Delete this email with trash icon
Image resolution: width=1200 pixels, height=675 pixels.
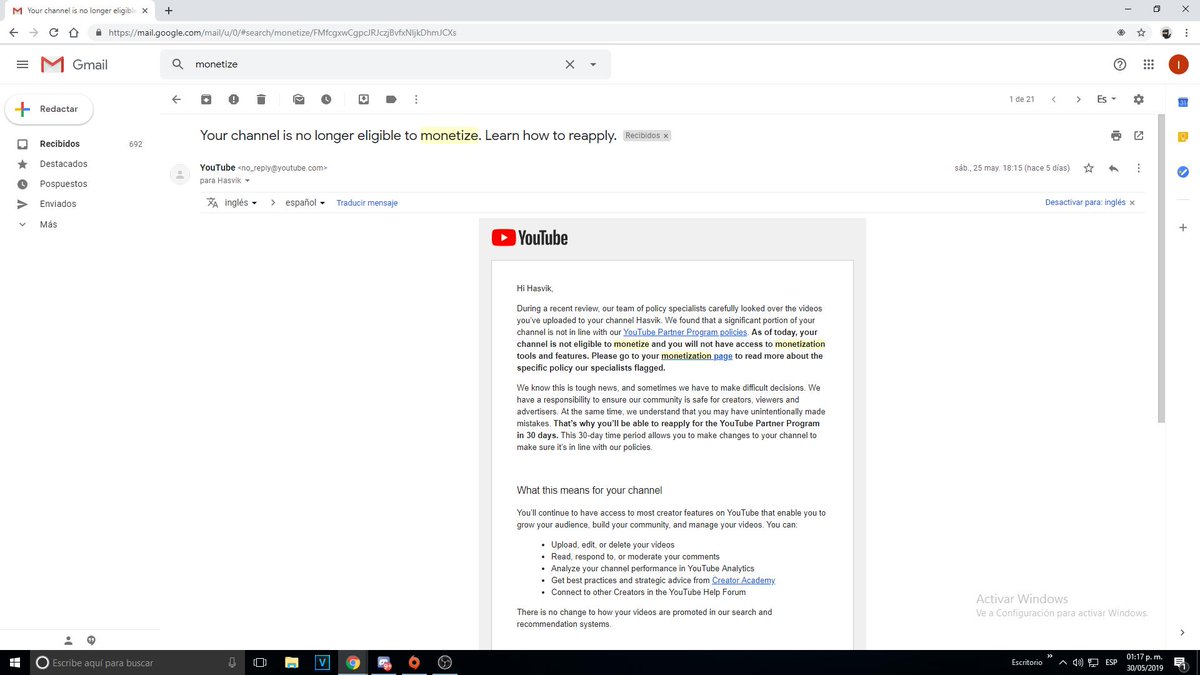(x=261, y=99)
